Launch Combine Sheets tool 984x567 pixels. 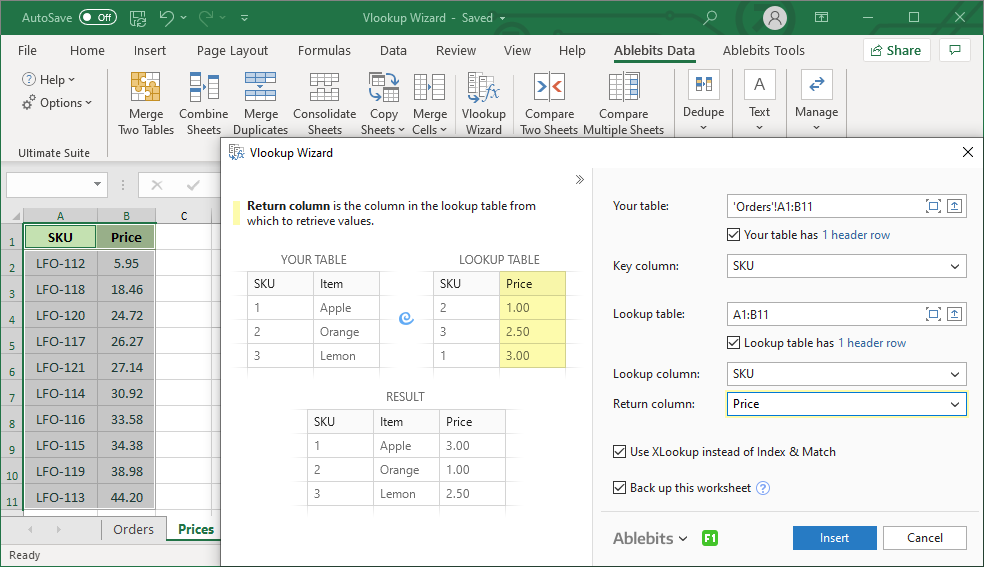(203, 103)
